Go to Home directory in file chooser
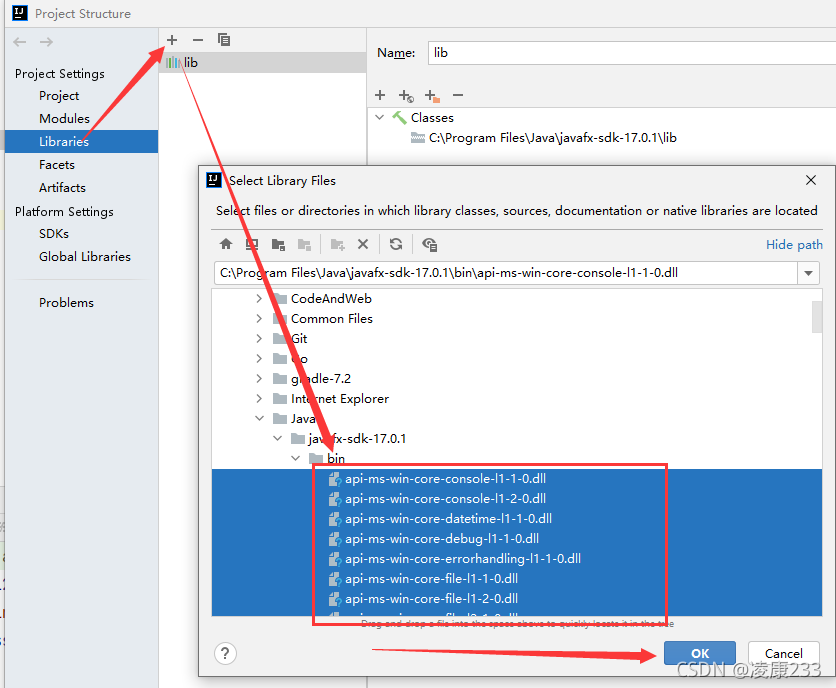836x688 pixels. click(x=226, y=244)
